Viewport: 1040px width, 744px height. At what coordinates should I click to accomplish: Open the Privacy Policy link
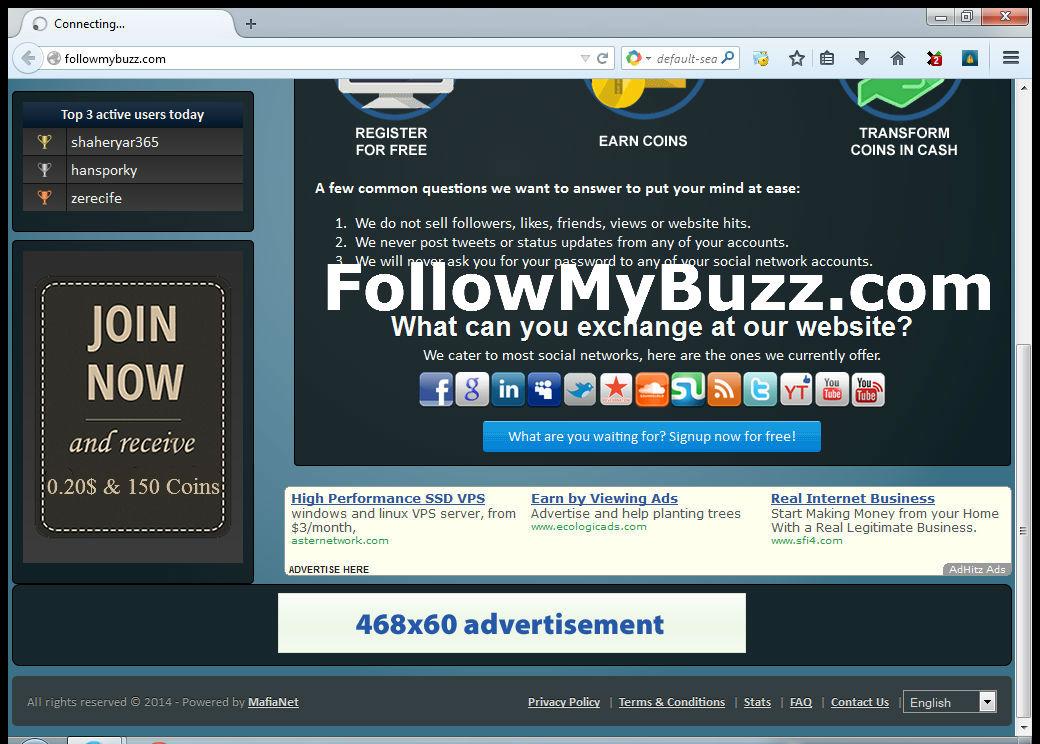563,701
